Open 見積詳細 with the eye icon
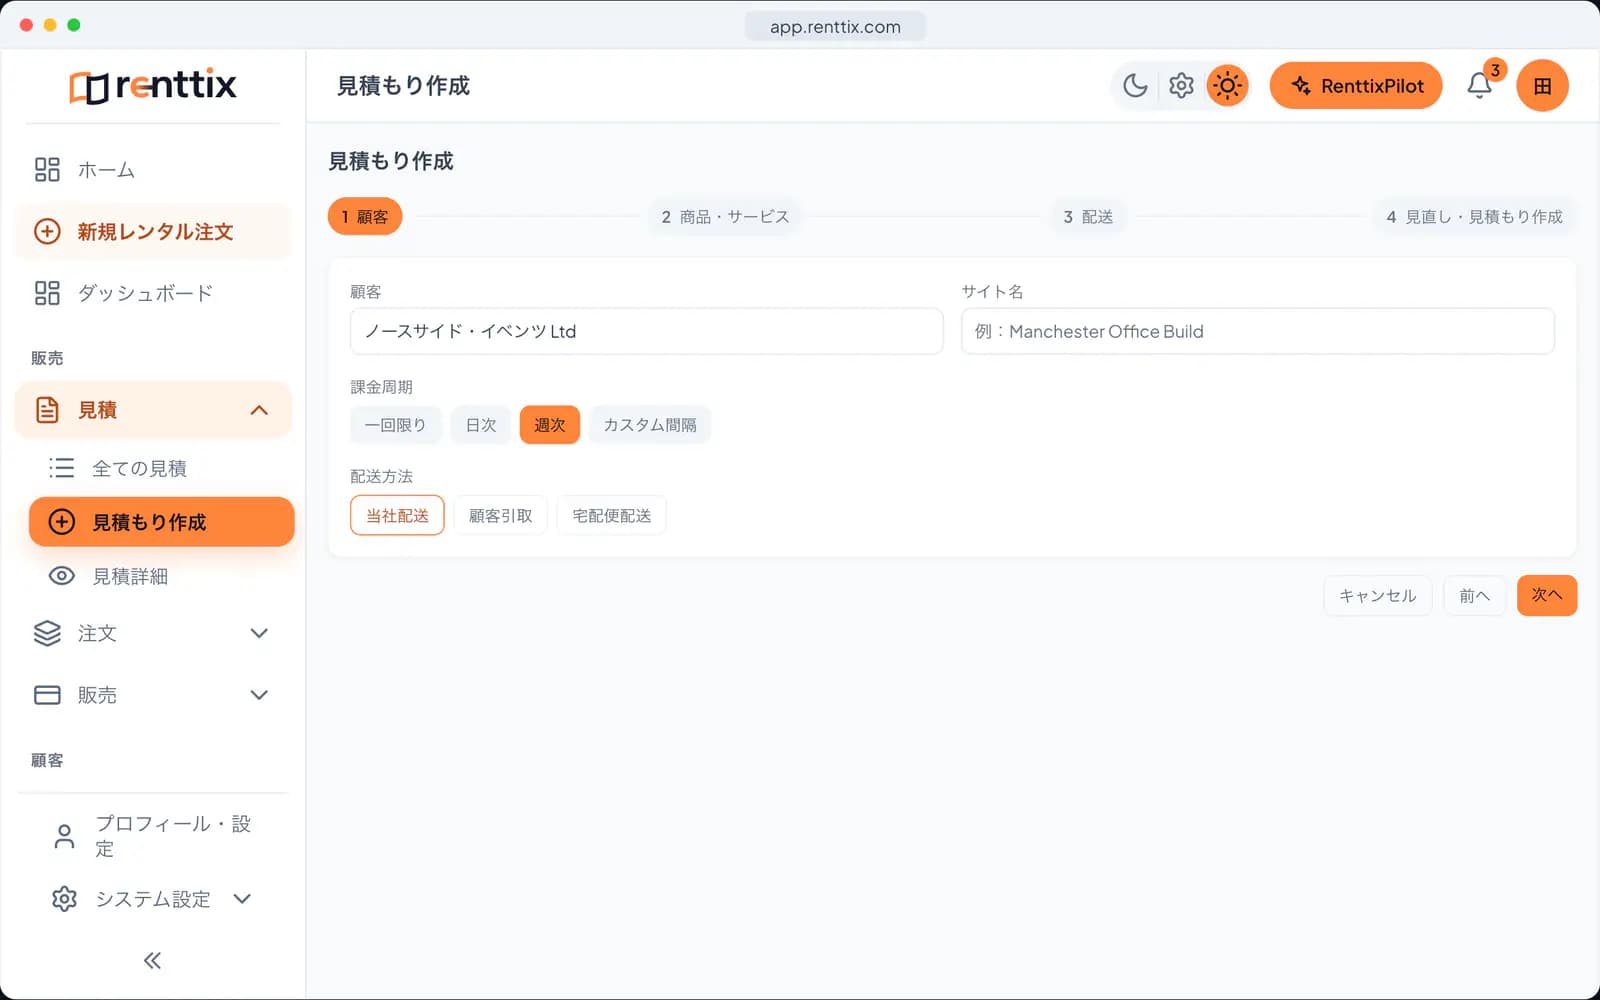 (x=161, y=576)
